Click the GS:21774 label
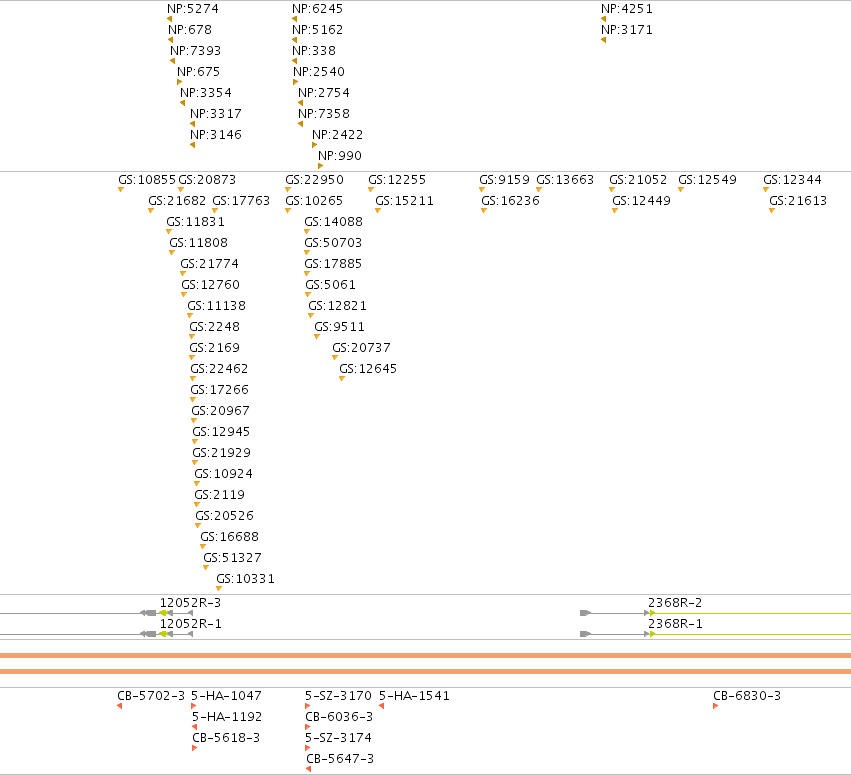 click(209, 264)
